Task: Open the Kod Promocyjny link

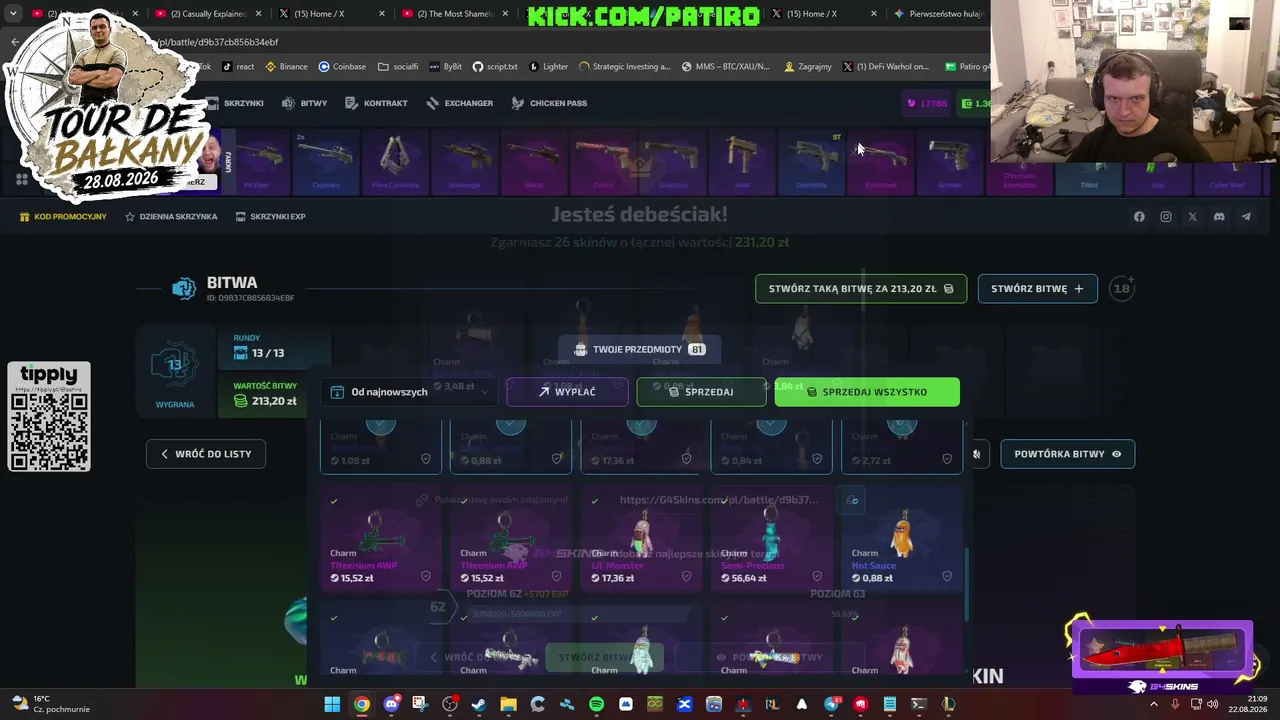Action: pos(63,217)
